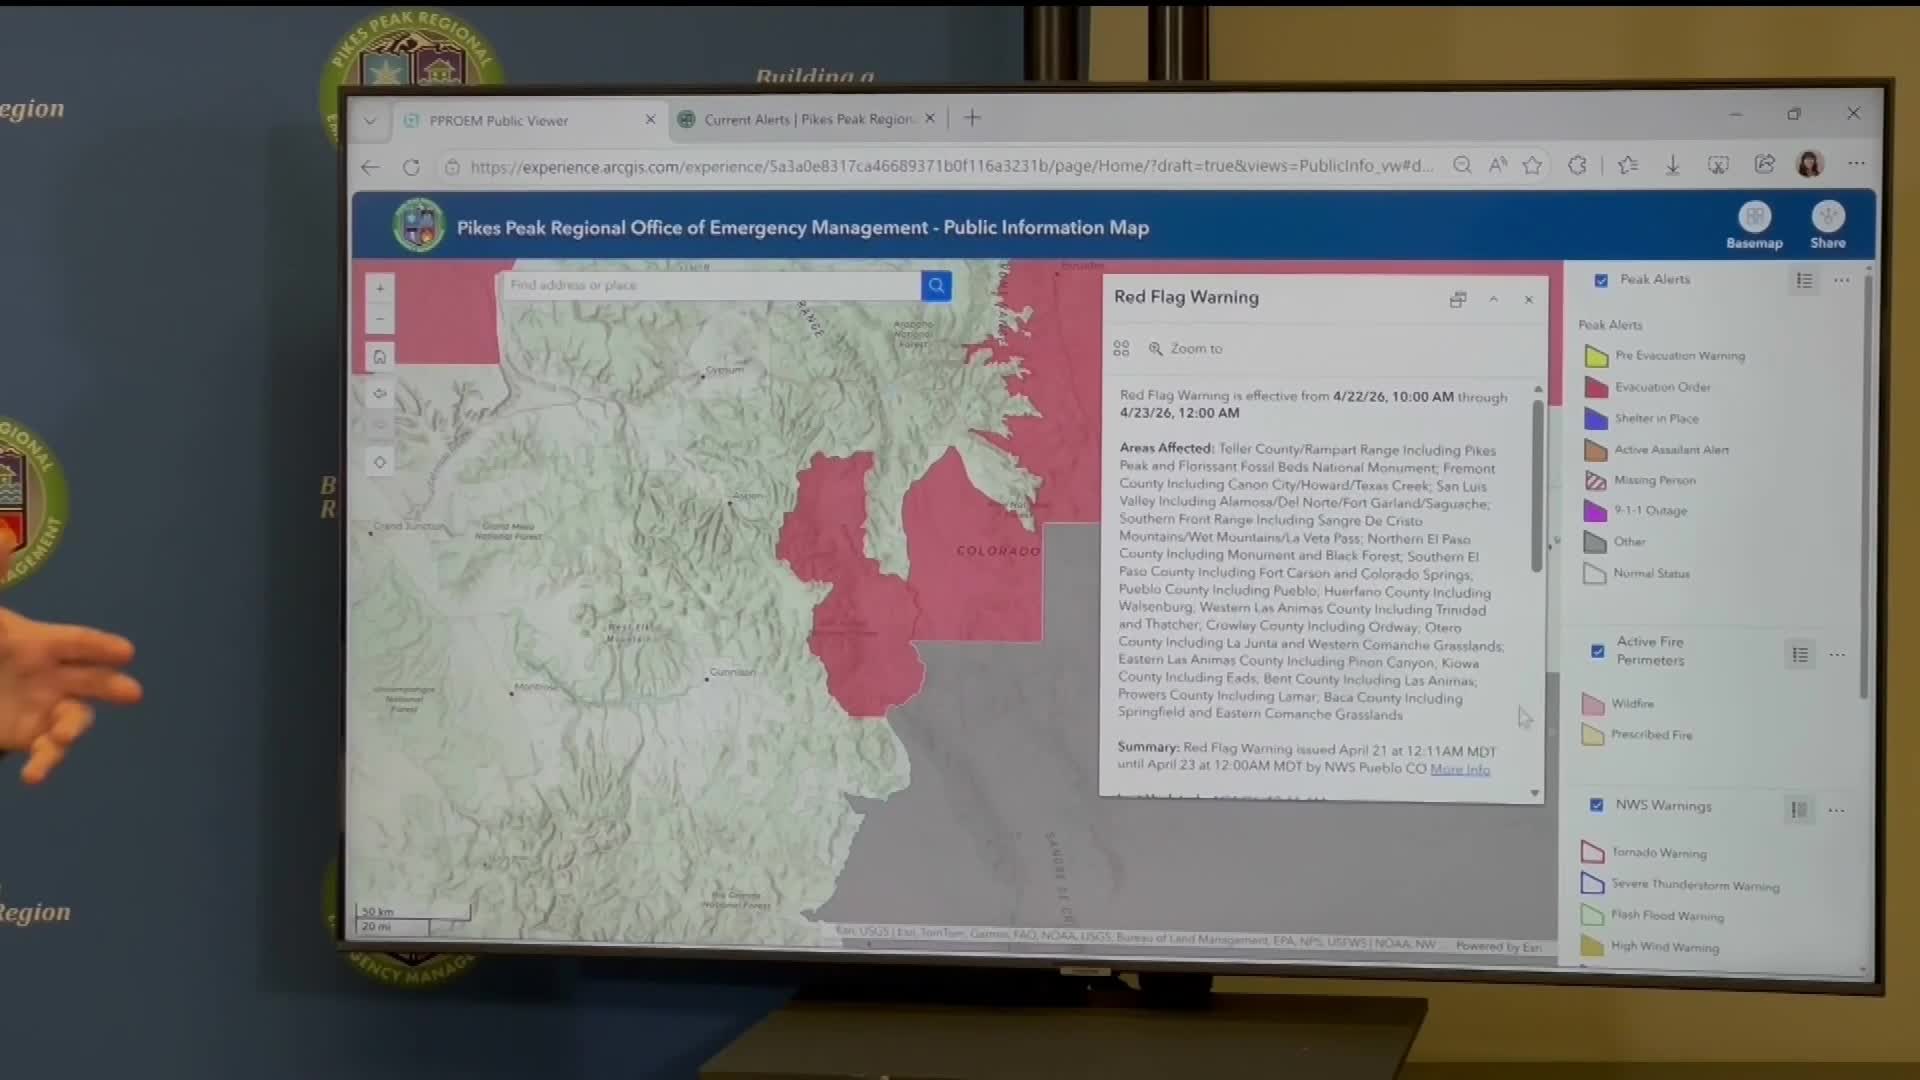Collapse the Red Flag Warning popup
The width and height of the screenshot is (1920, 1080).
click(1493, 299)
